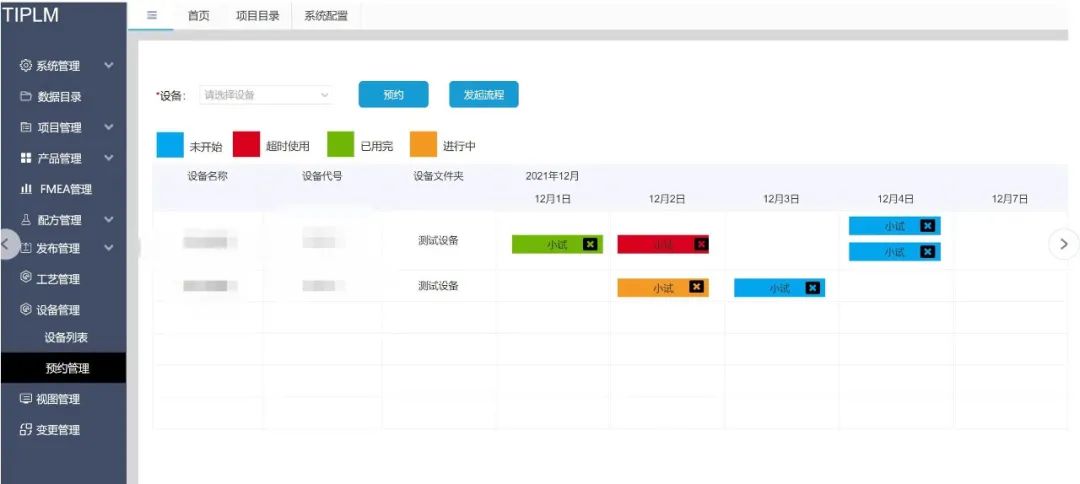Expand the 产品管理 sidebar section

(x=108, y=158)
